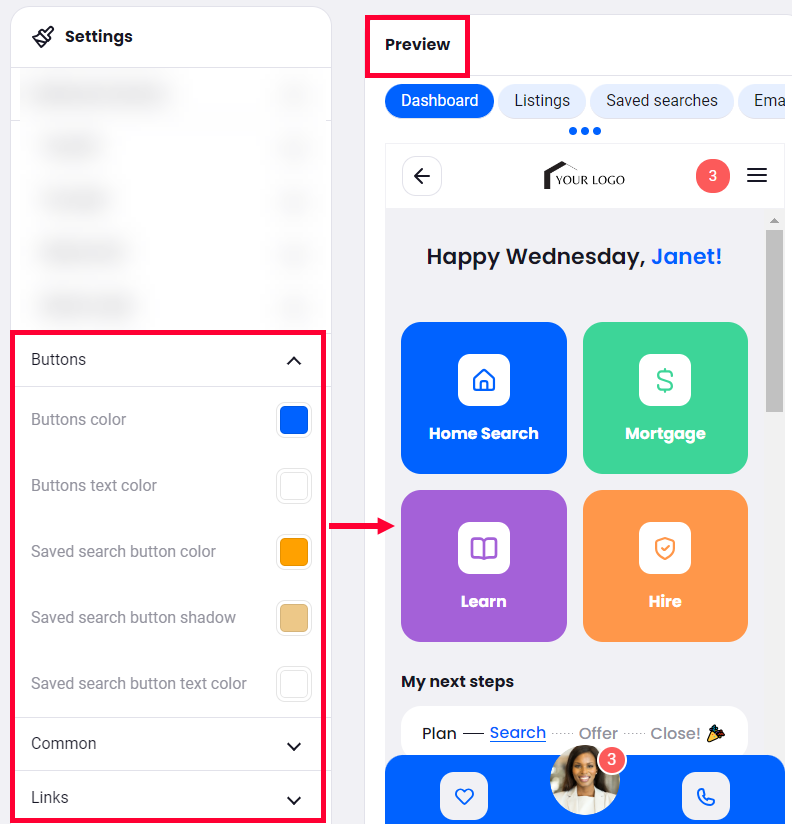Collapse the Buttons section

click(294, 360)
